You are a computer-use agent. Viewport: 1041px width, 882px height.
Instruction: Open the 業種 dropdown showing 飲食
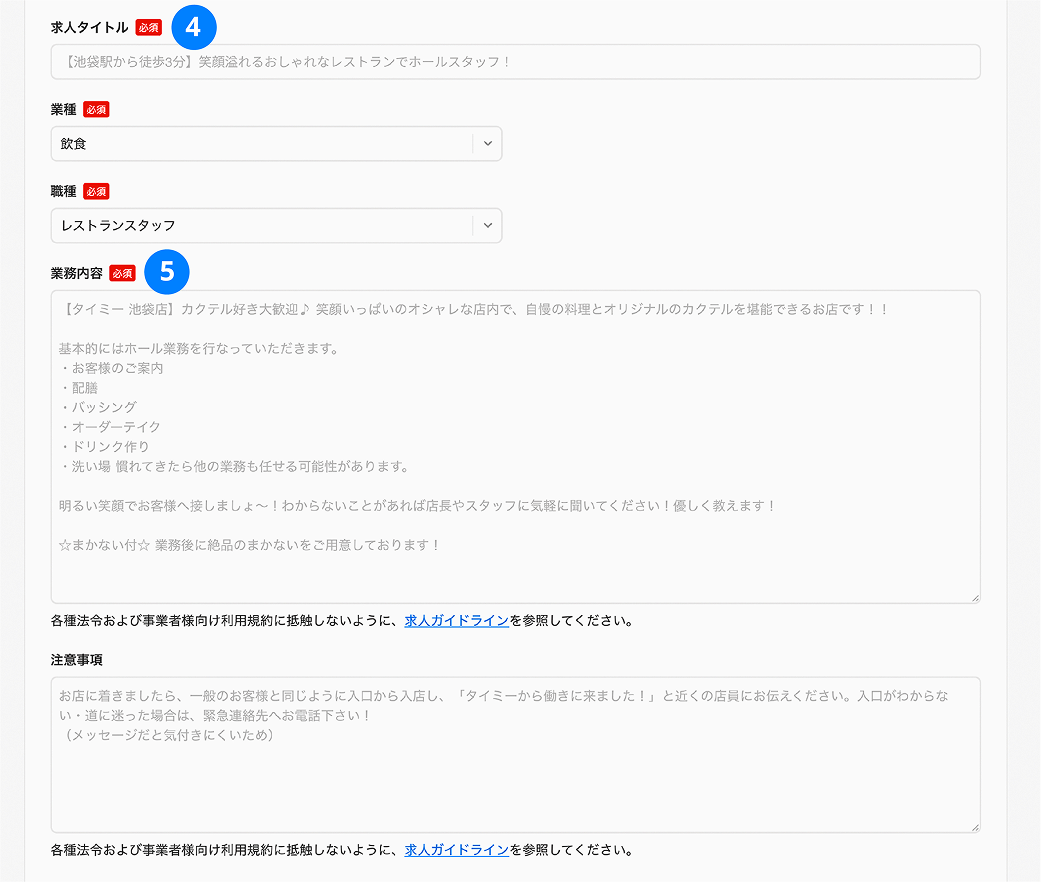[276, 144]
